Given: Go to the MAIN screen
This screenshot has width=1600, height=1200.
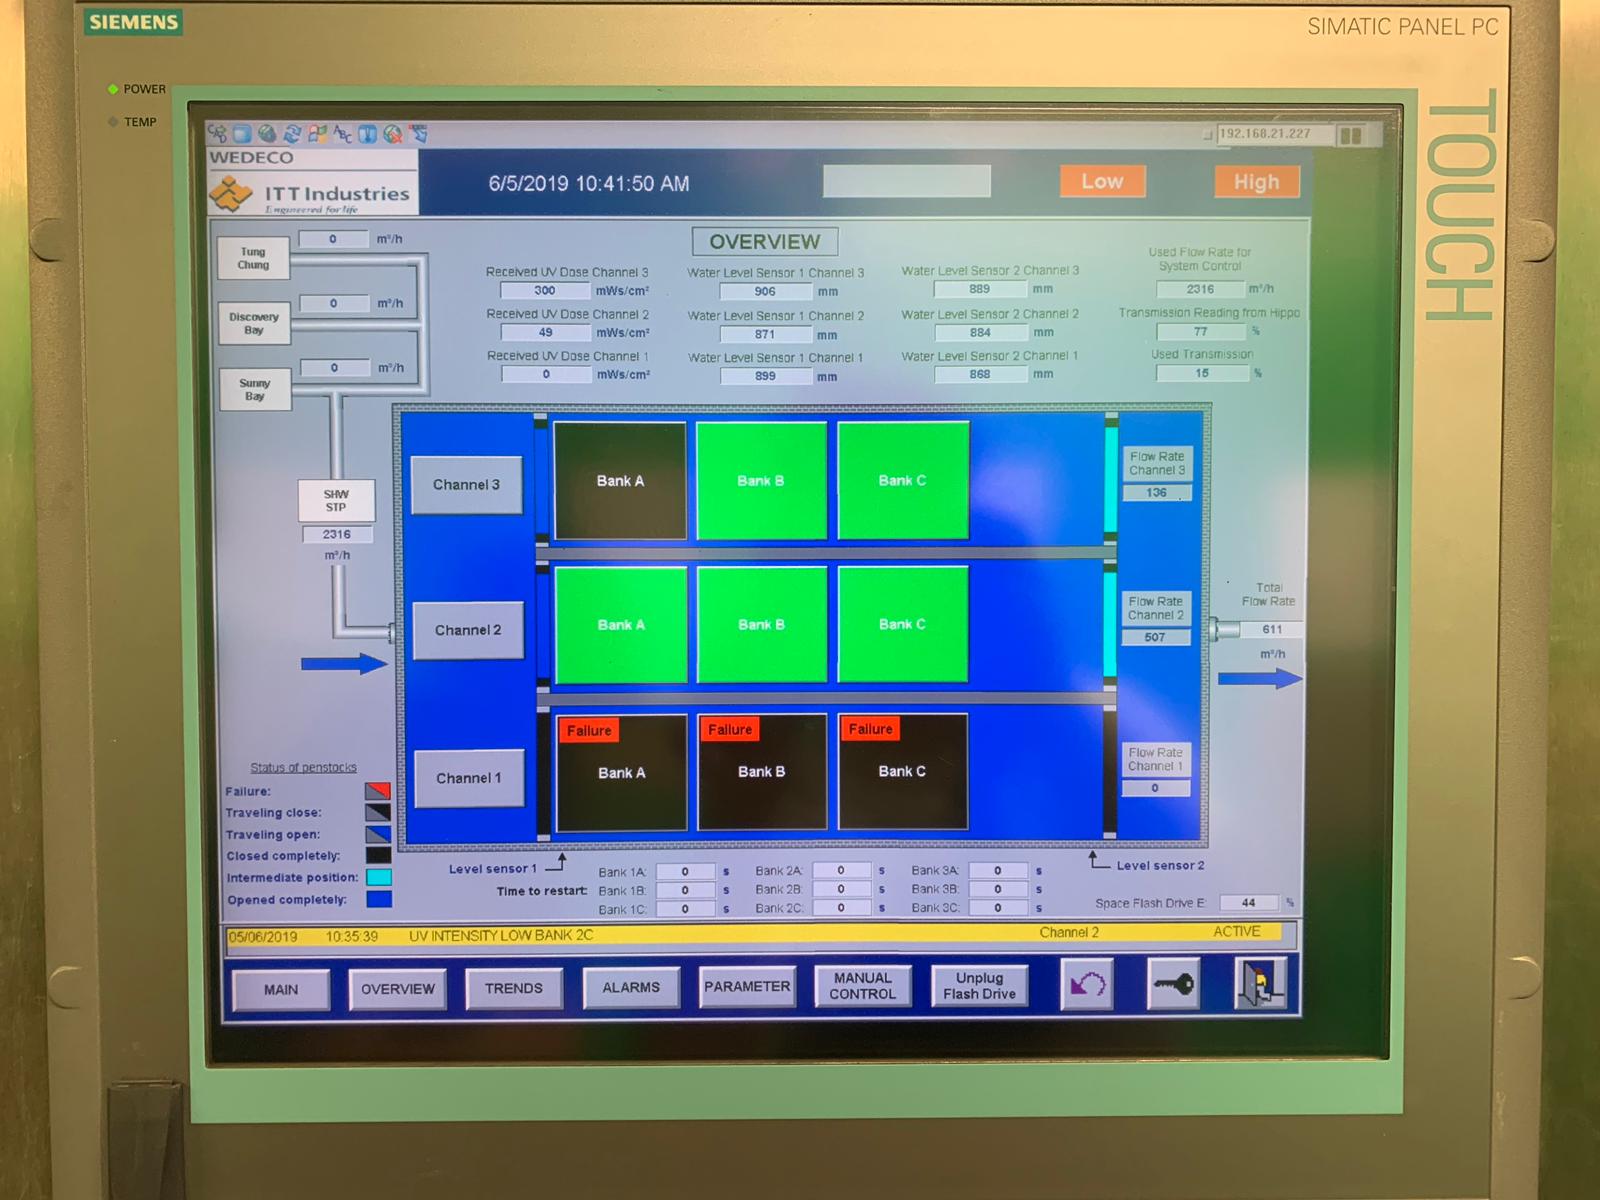Looking at the screenshot, I should 281,989.
